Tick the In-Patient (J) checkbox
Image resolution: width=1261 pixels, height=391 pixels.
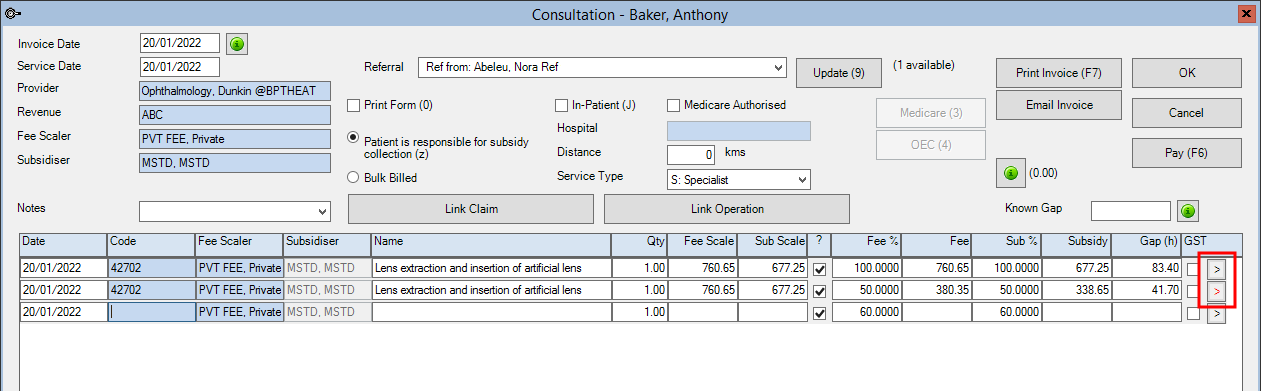(561, 105)
